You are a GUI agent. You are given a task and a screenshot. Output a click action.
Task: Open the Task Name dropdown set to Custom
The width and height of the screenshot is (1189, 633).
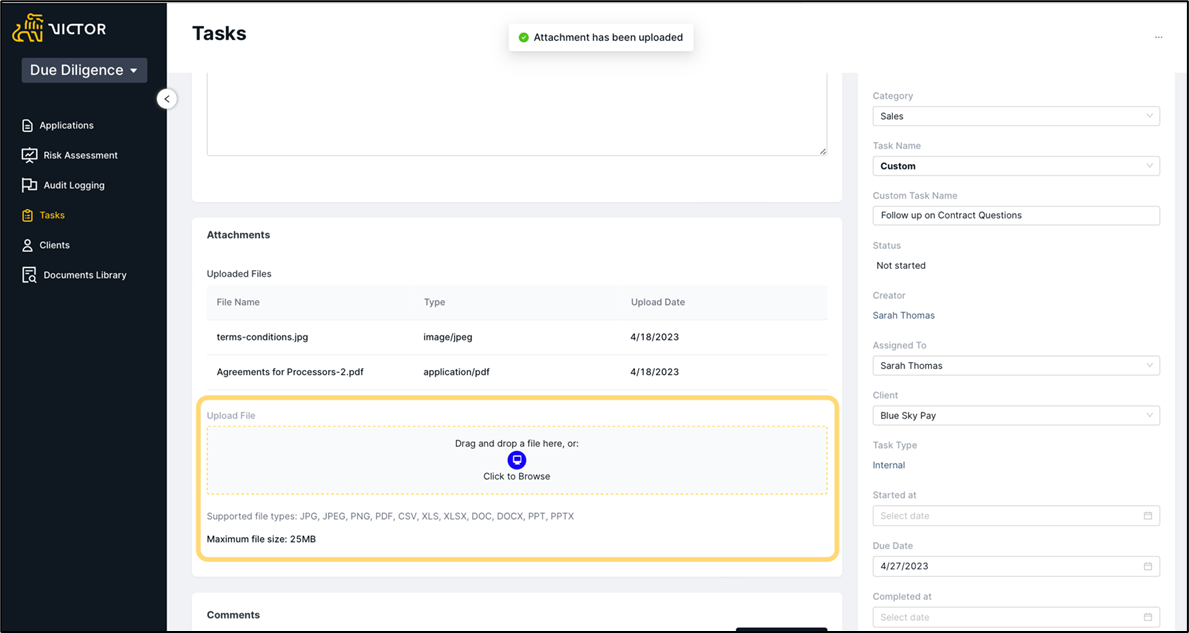[x=1016, y=166]
